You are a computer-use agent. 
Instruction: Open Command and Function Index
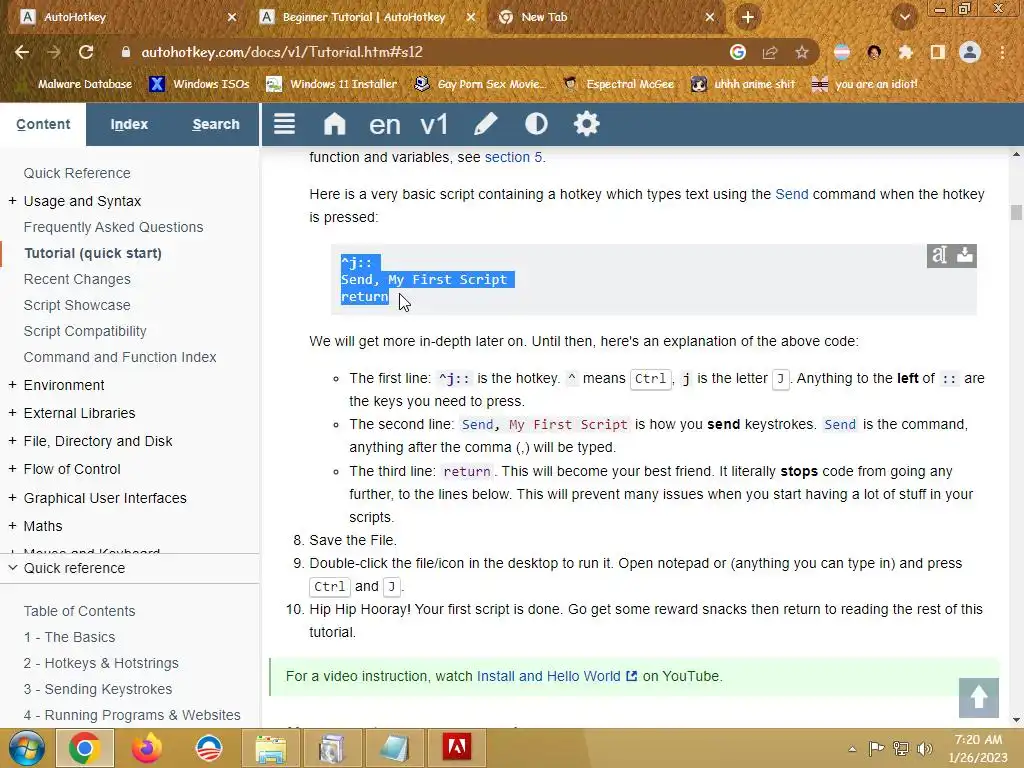120,357
